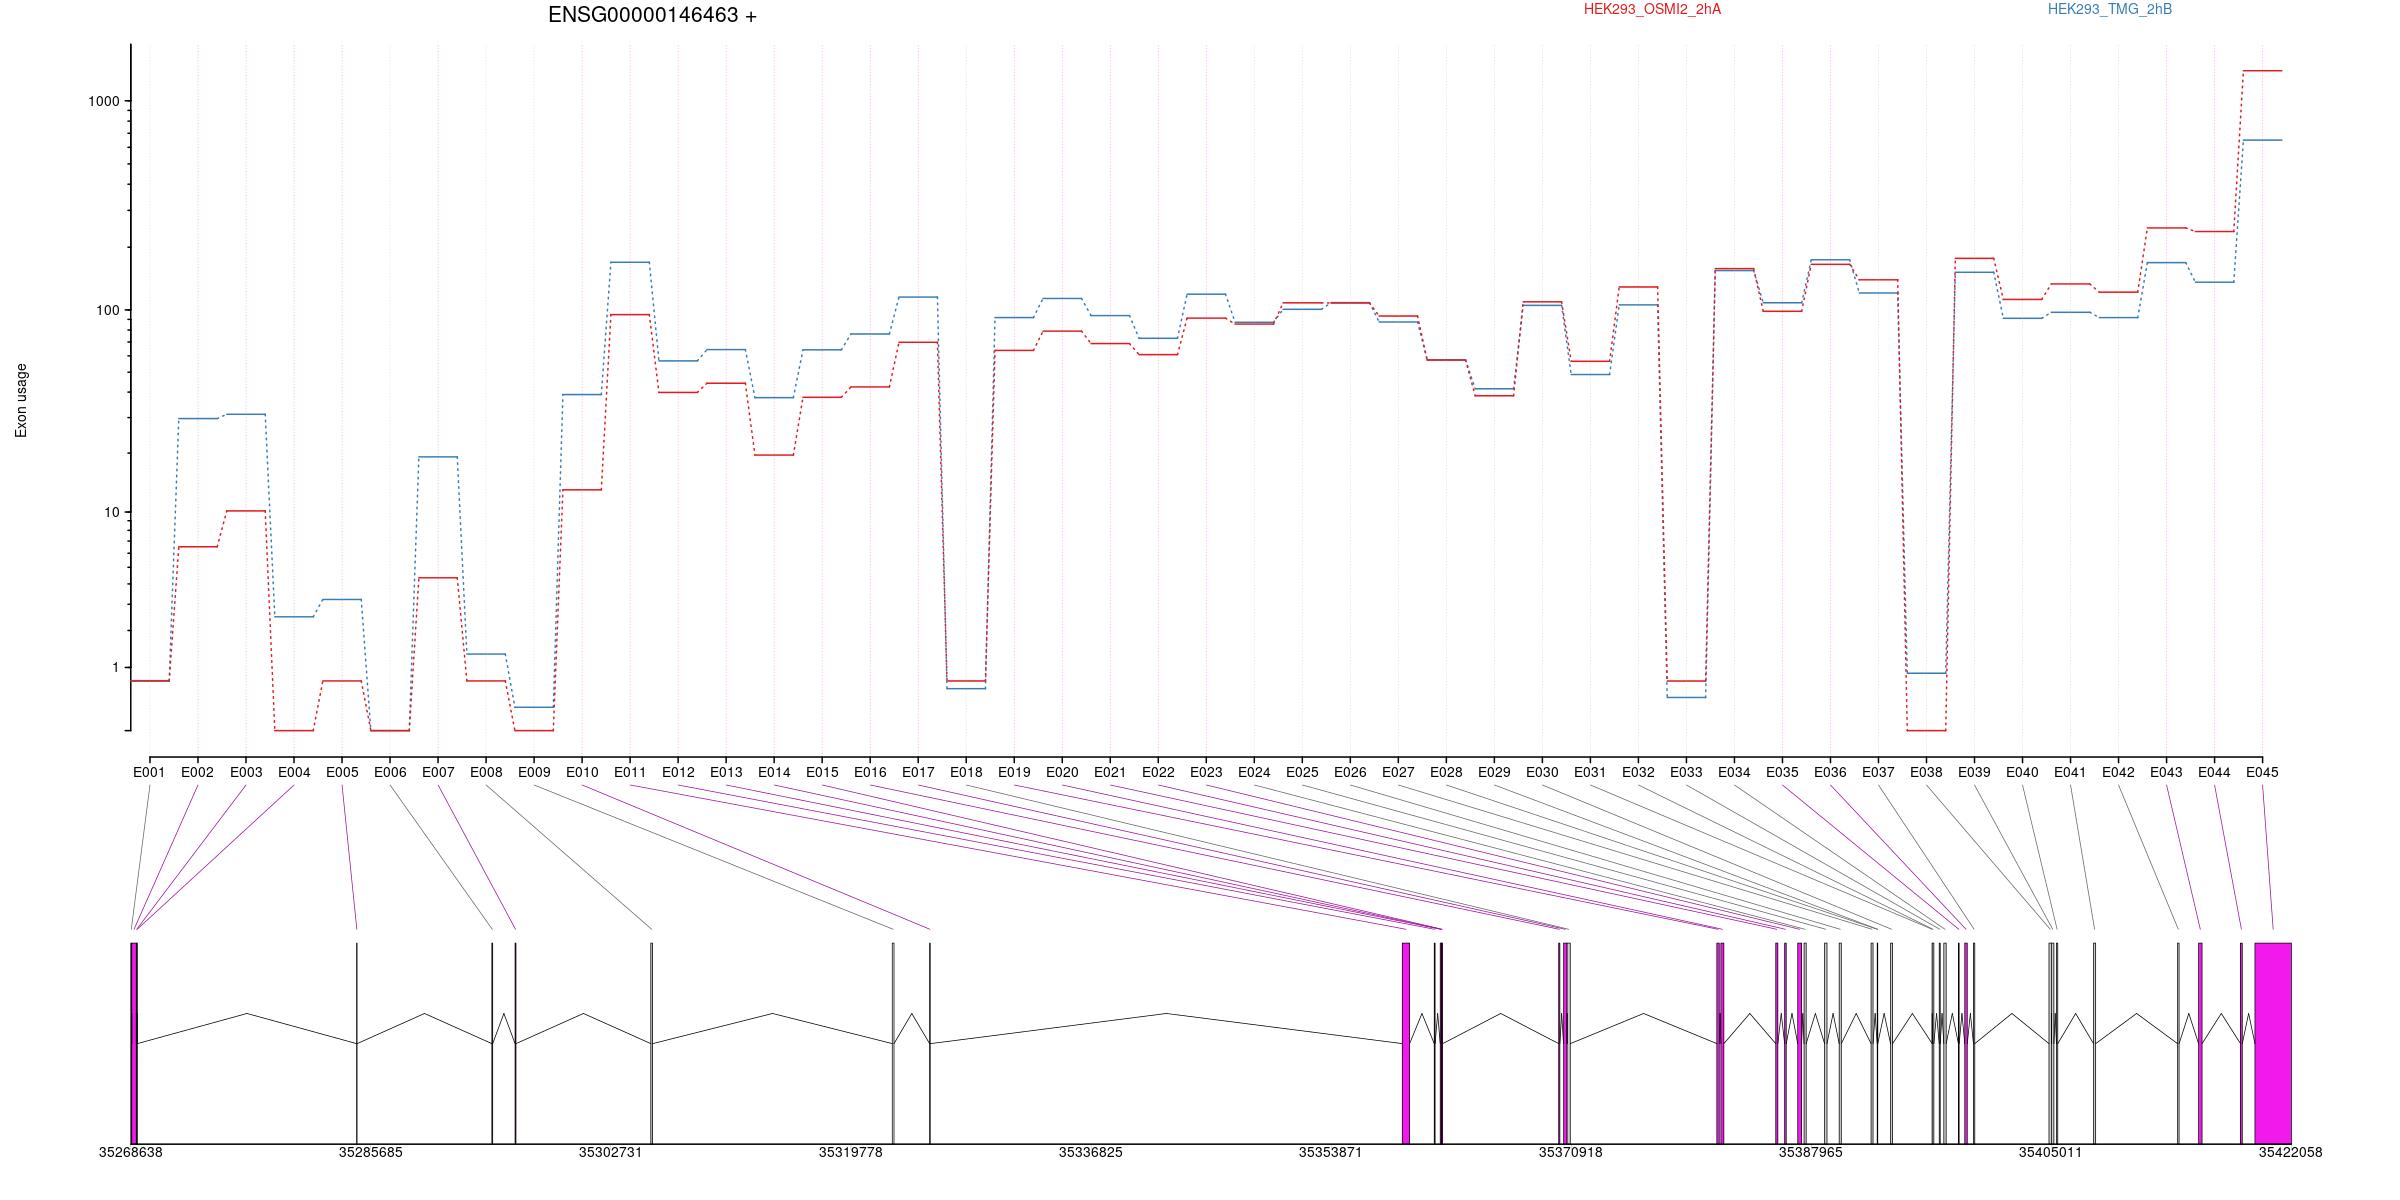Click the Exon usage axis label

tap(21, 400)
